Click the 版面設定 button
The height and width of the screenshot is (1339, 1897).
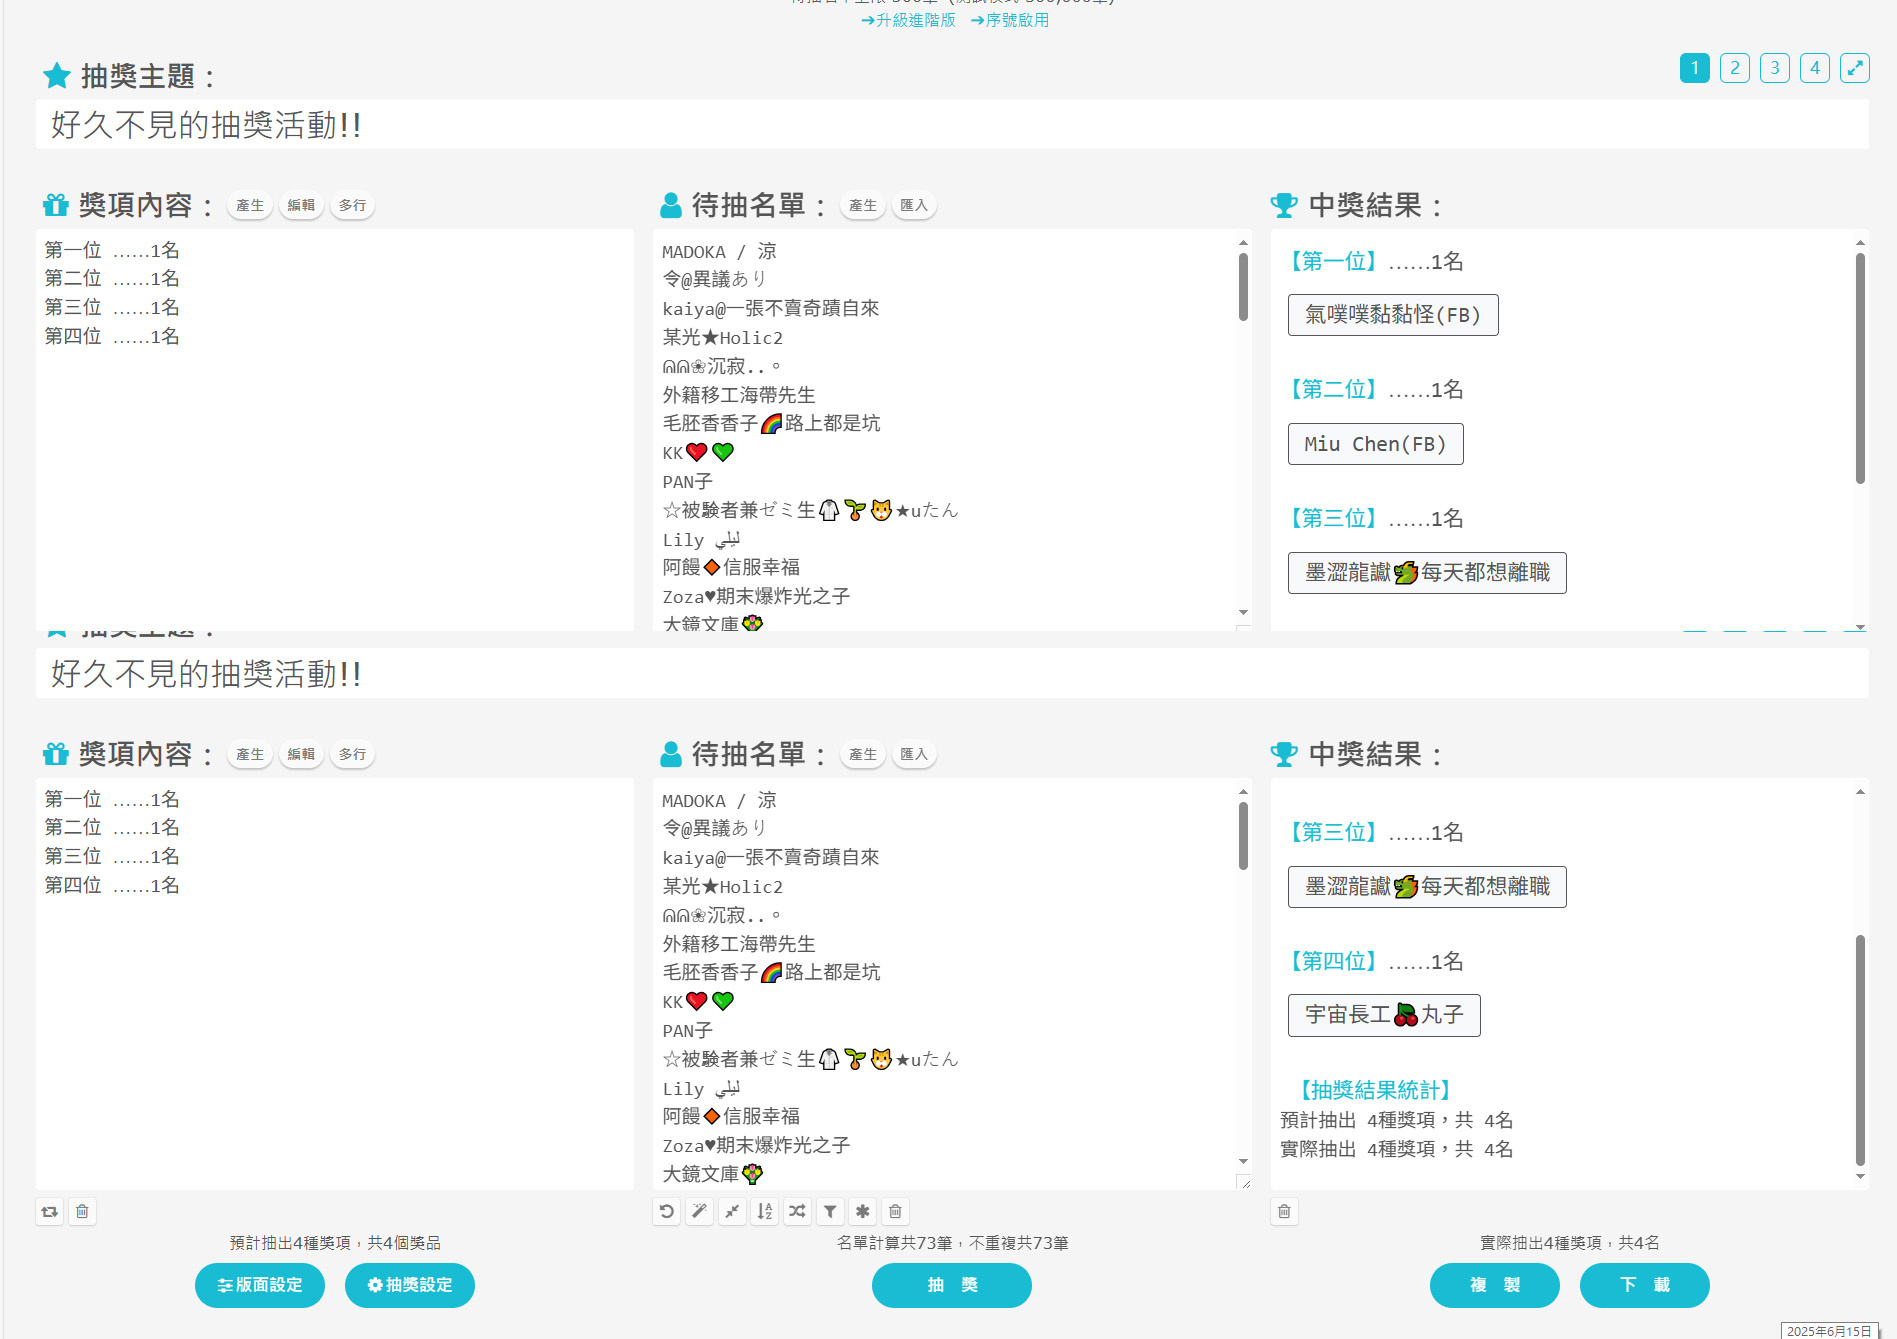260,1285
